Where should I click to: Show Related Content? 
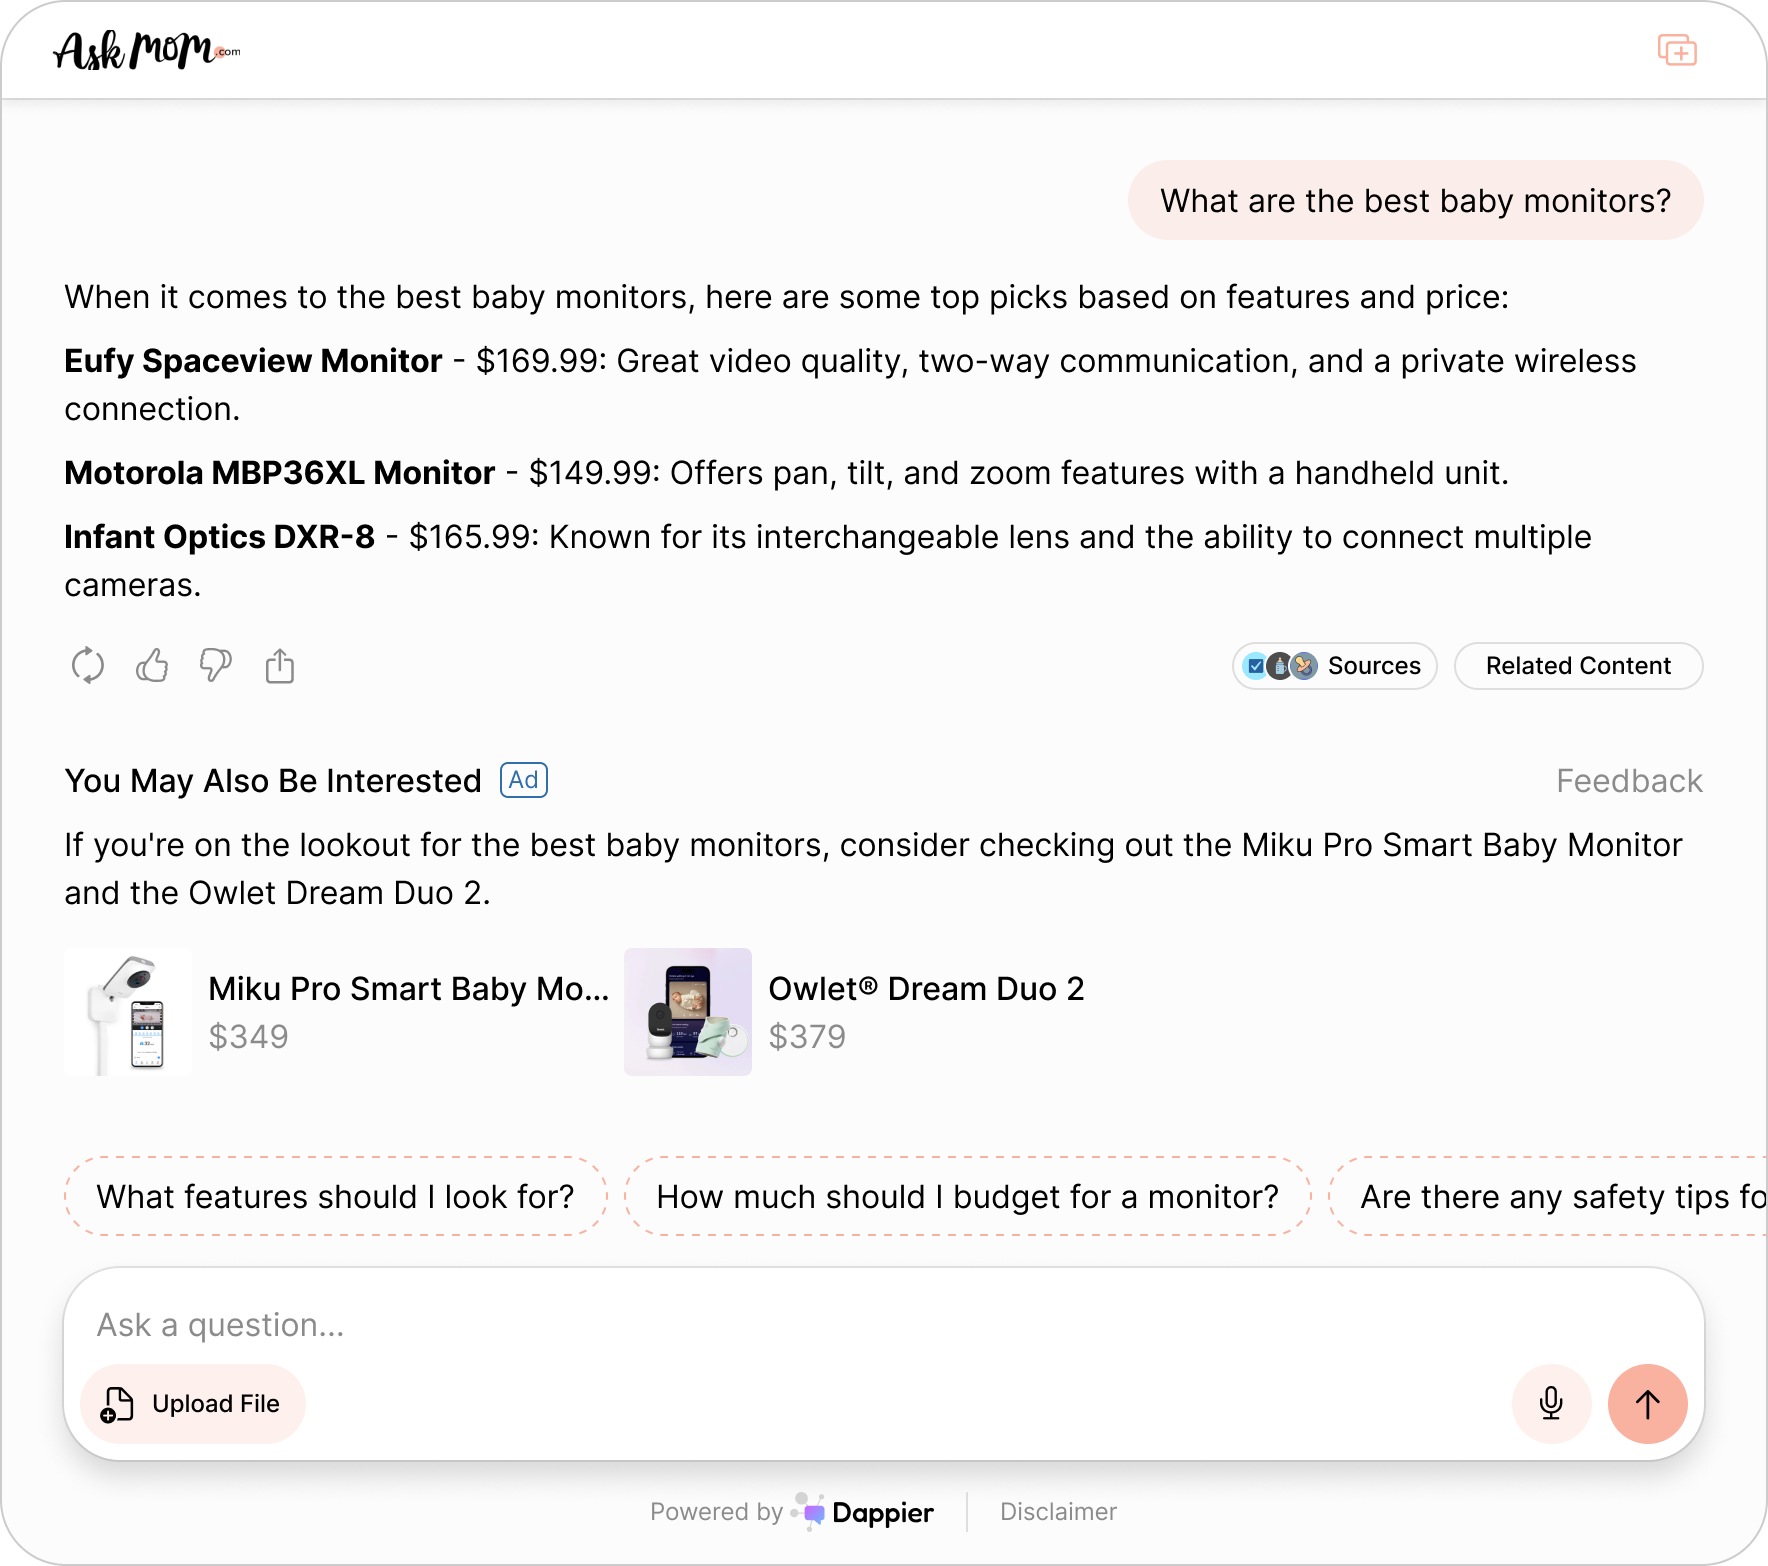pos(1578,666)
